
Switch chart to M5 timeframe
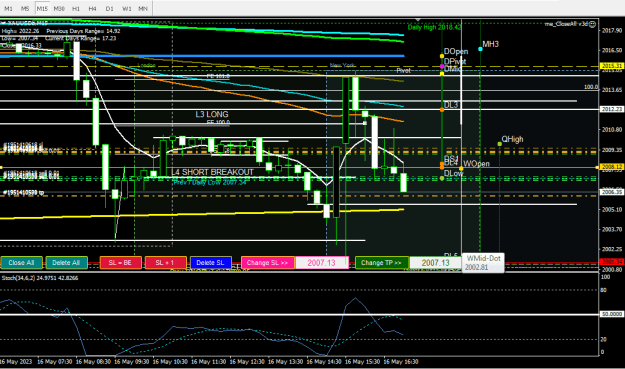[x=25, y=8]
